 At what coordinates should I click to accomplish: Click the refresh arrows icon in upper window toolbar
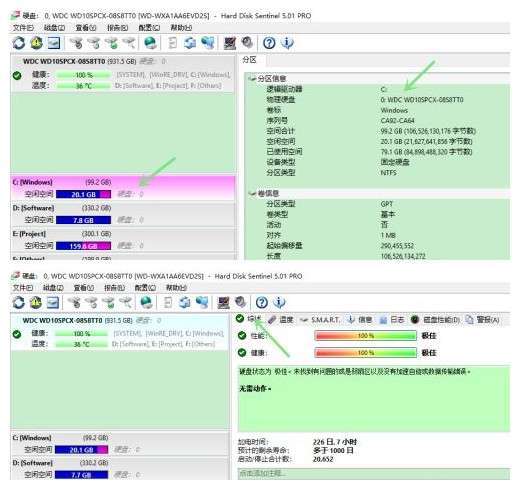[x=19, y=43]
